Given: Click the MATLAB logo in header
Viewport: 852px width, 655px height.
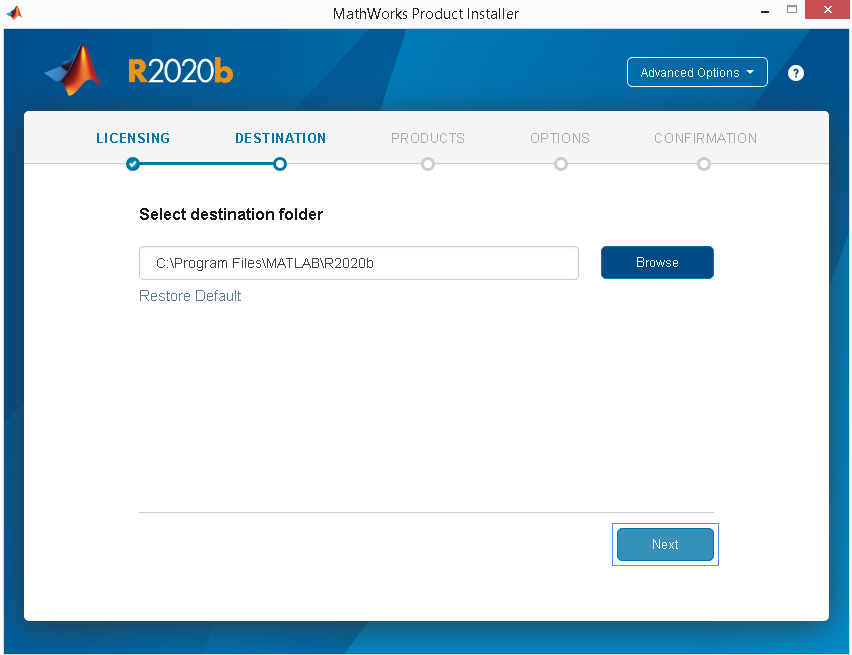Looking at the screenshot, I should click(75, 71).
